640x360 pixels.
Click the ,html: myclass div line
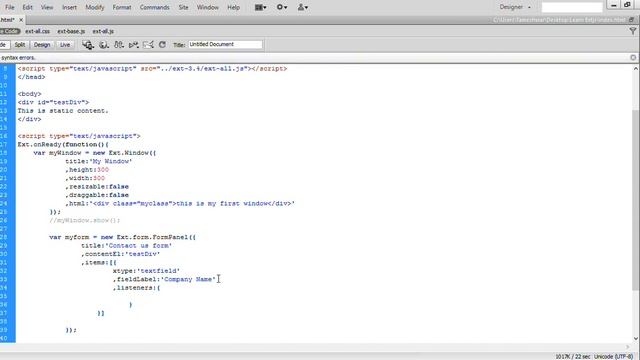(180, 203)
